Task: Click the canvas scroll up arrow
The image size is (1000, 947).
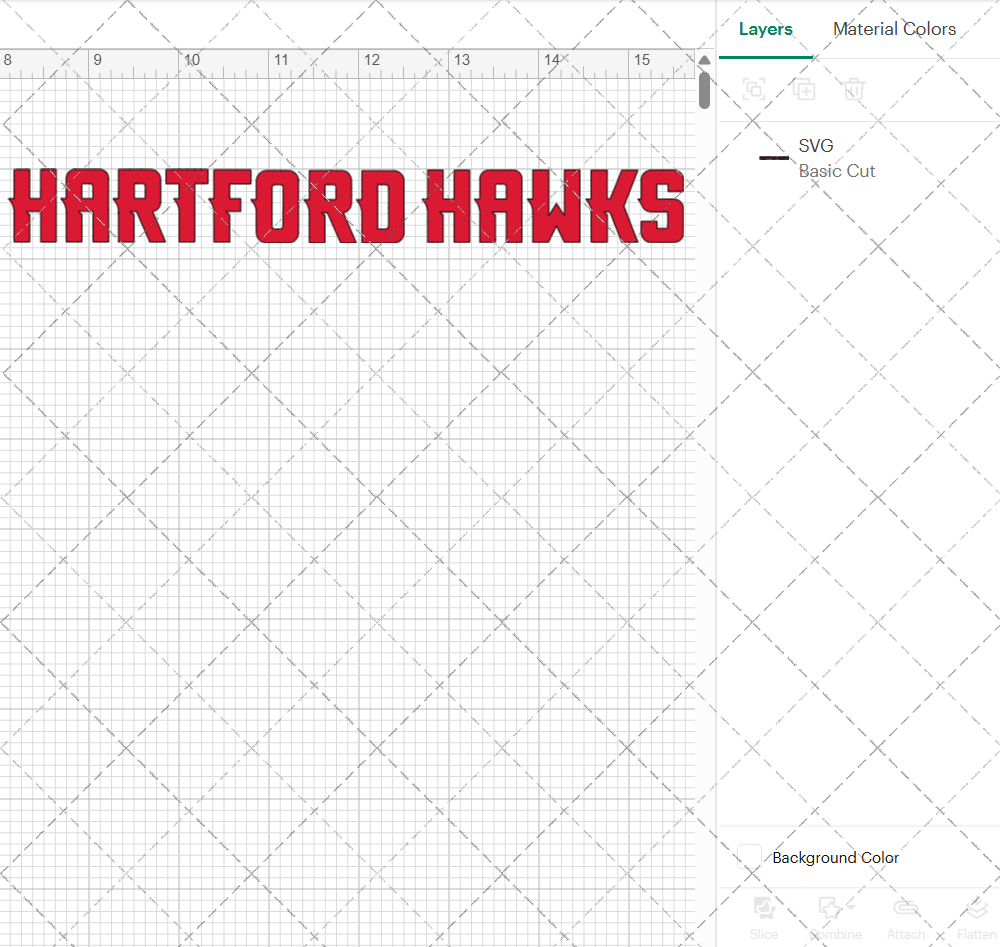Action: 704,60
